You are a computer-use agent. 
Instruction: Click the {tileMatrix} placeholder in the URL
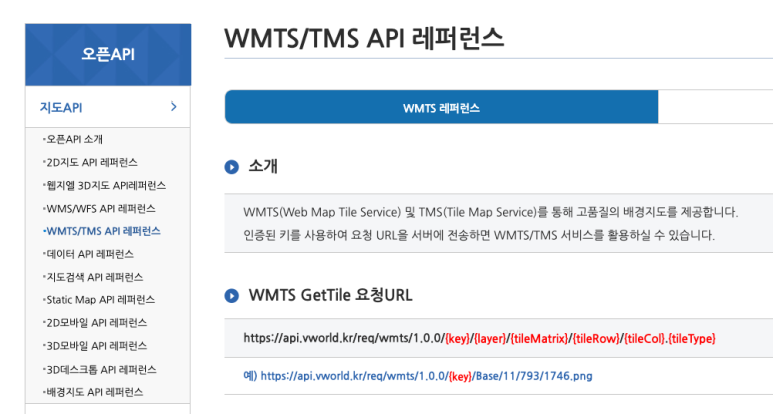[x=539, y=339]
